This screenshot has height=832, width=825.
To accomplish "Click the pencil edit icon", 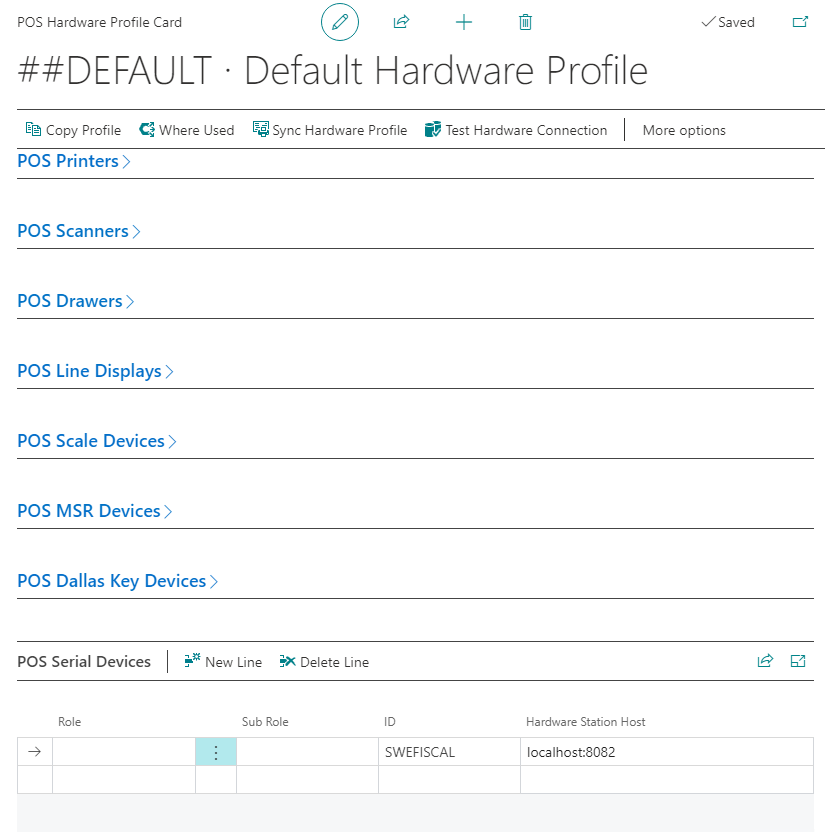I will pyautogui.click(x=340, y=22).
